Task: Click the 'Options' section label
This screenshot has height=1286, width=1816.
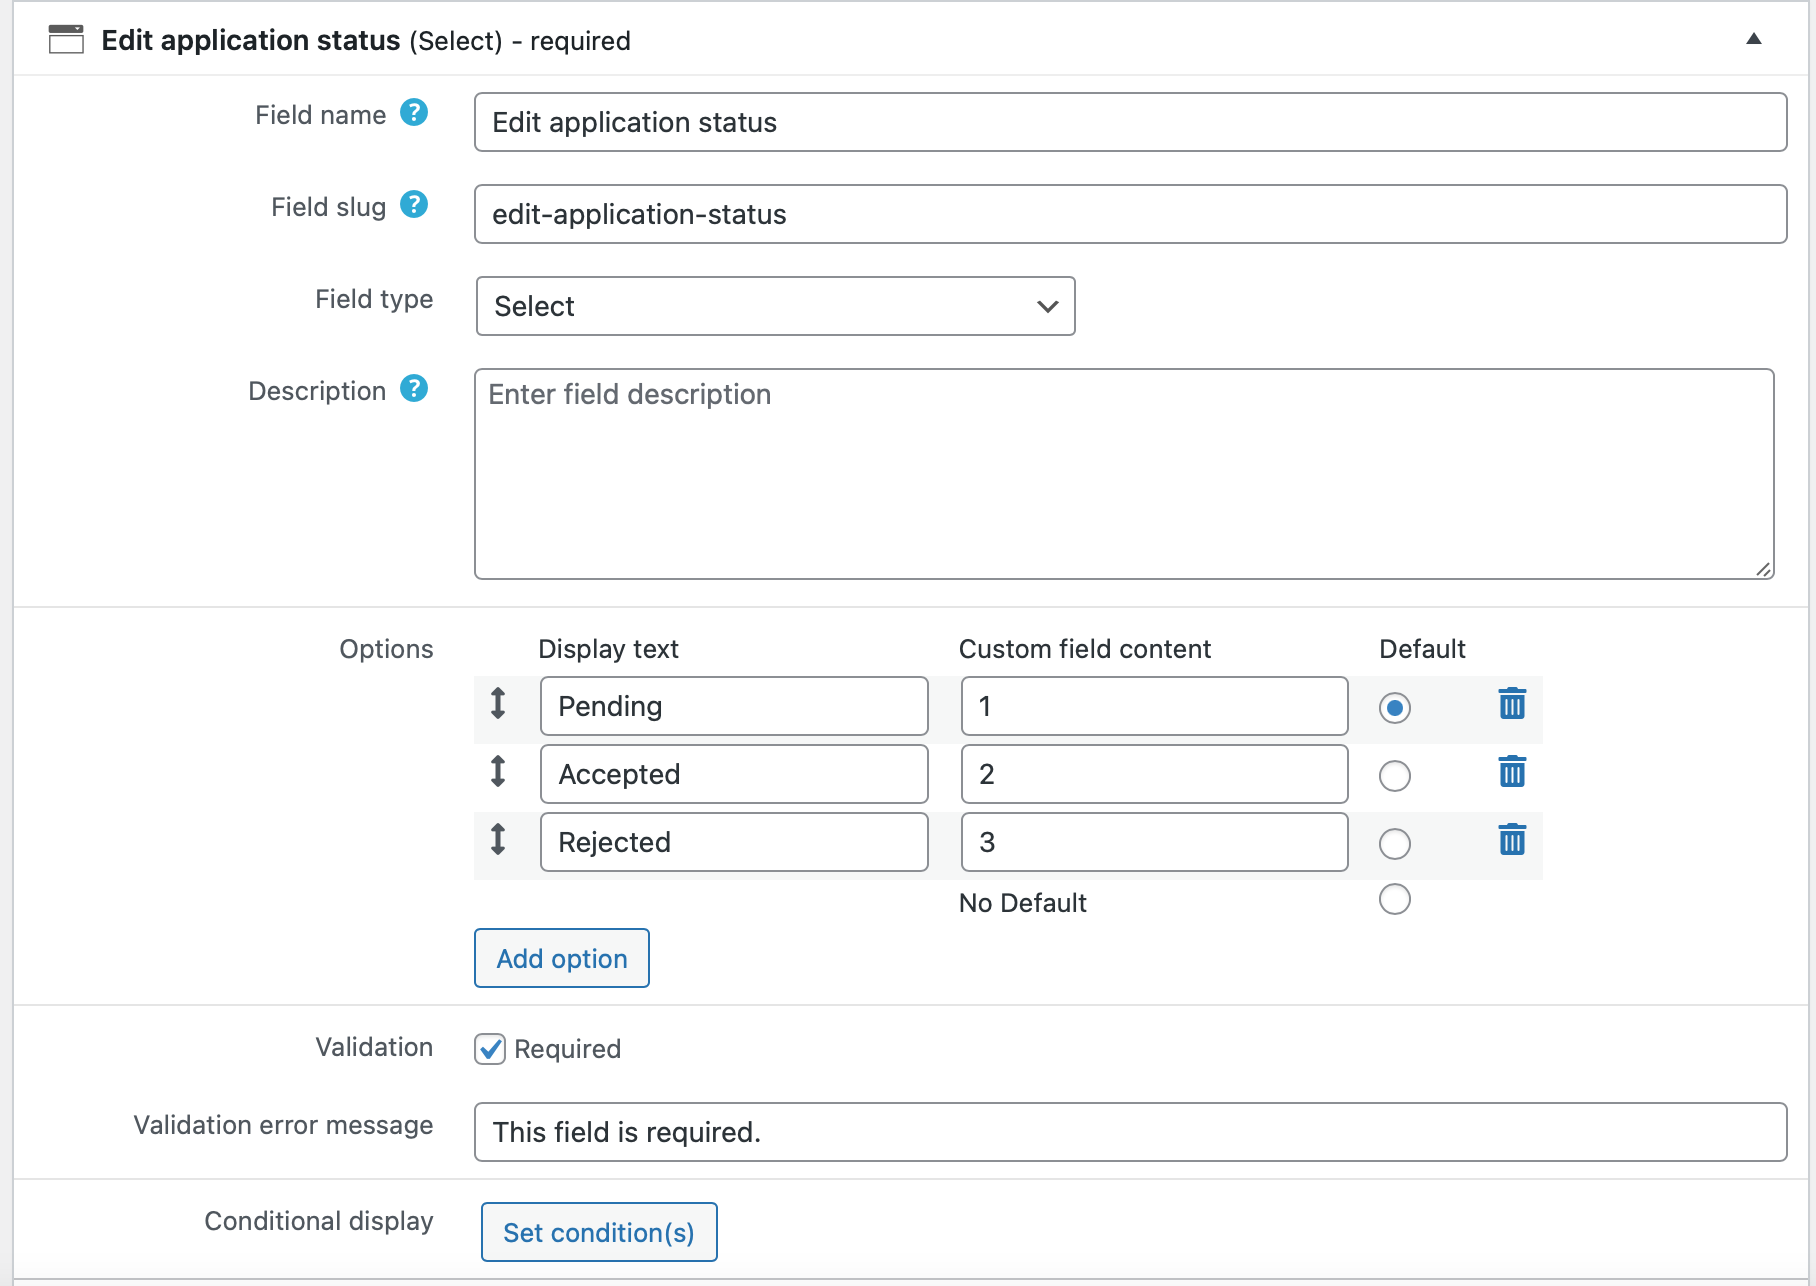Action: tap(386, 649)
